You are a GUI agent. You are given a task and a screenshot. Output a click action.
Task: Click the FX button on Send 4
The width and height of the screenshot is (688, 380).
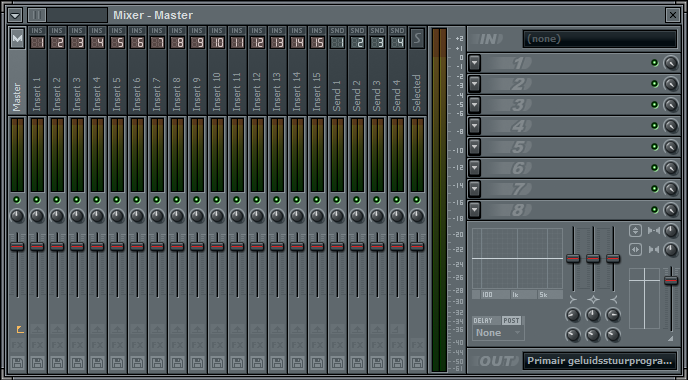pyautogui.click(x=397, y=345)
